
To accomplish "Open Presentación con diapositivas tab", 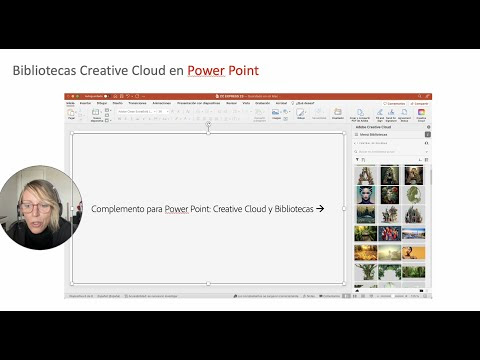I will pos(199,103).
